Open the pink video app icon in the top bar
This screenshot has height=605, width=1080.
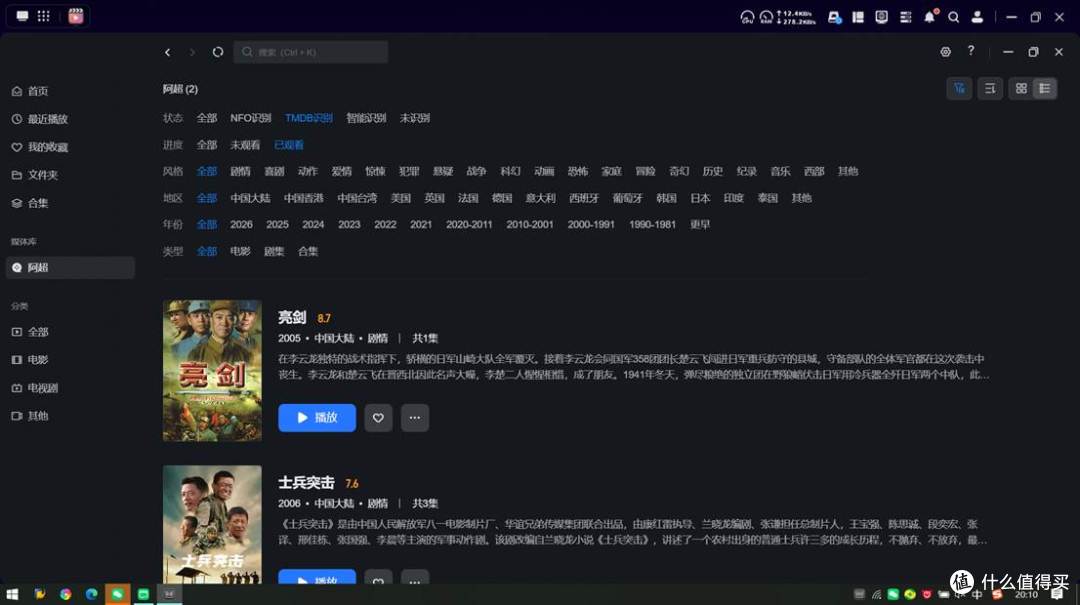[76, 16]
